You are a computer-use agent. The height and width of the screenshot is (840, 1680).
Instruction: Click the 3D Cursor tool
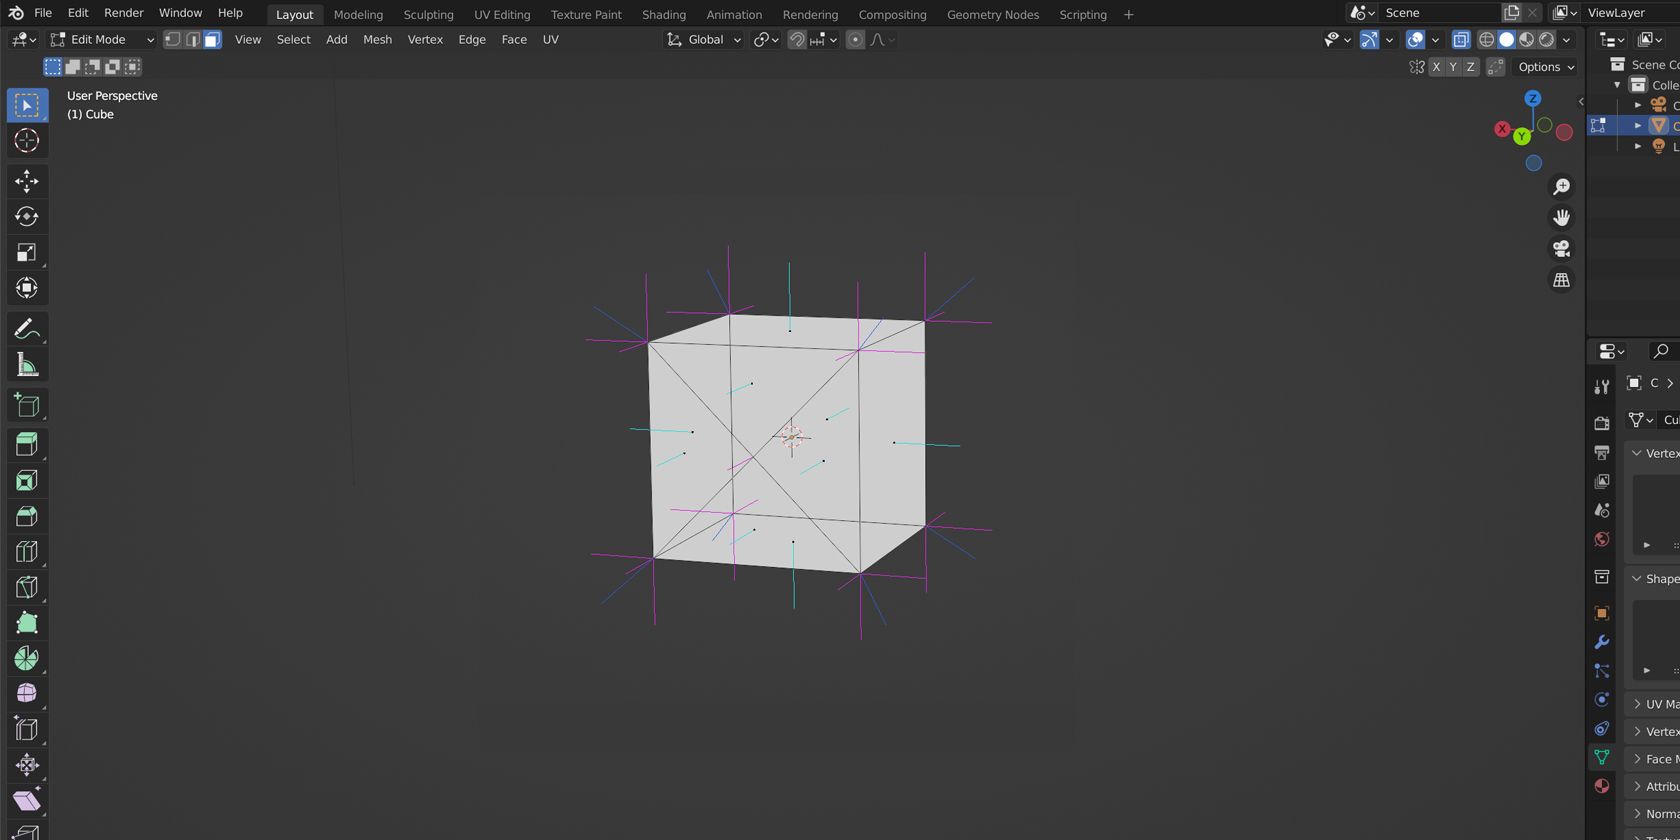pyautogui.click(x=27, y=141)
